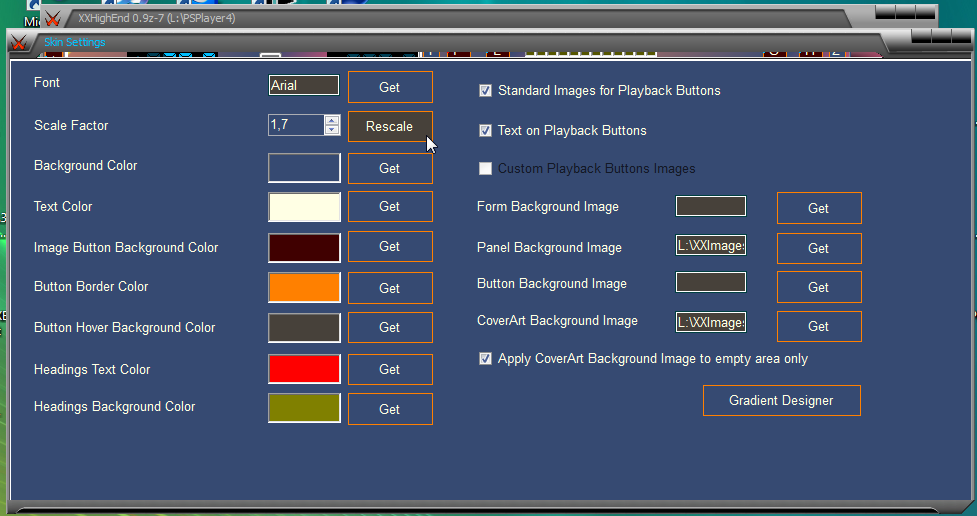Click the Rescale button
Viewport: 977px width, 516px height.
(390, 127)
